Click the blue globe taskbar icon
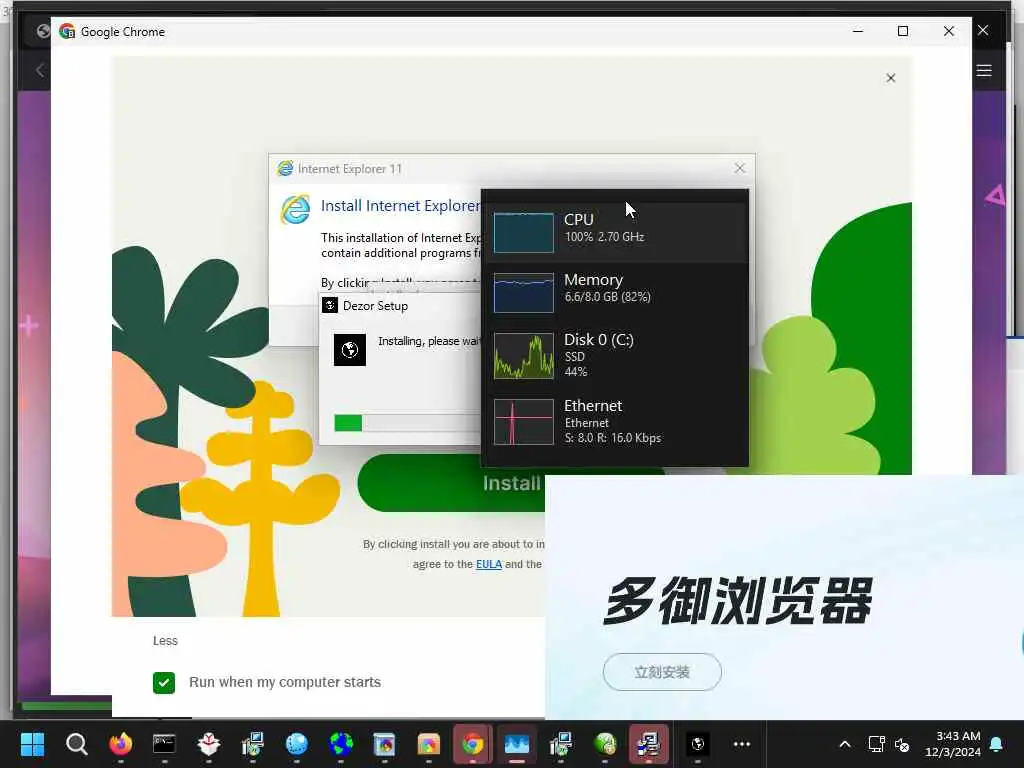Viewport: 1024px width, 768px height. click(x=296, y=744)
